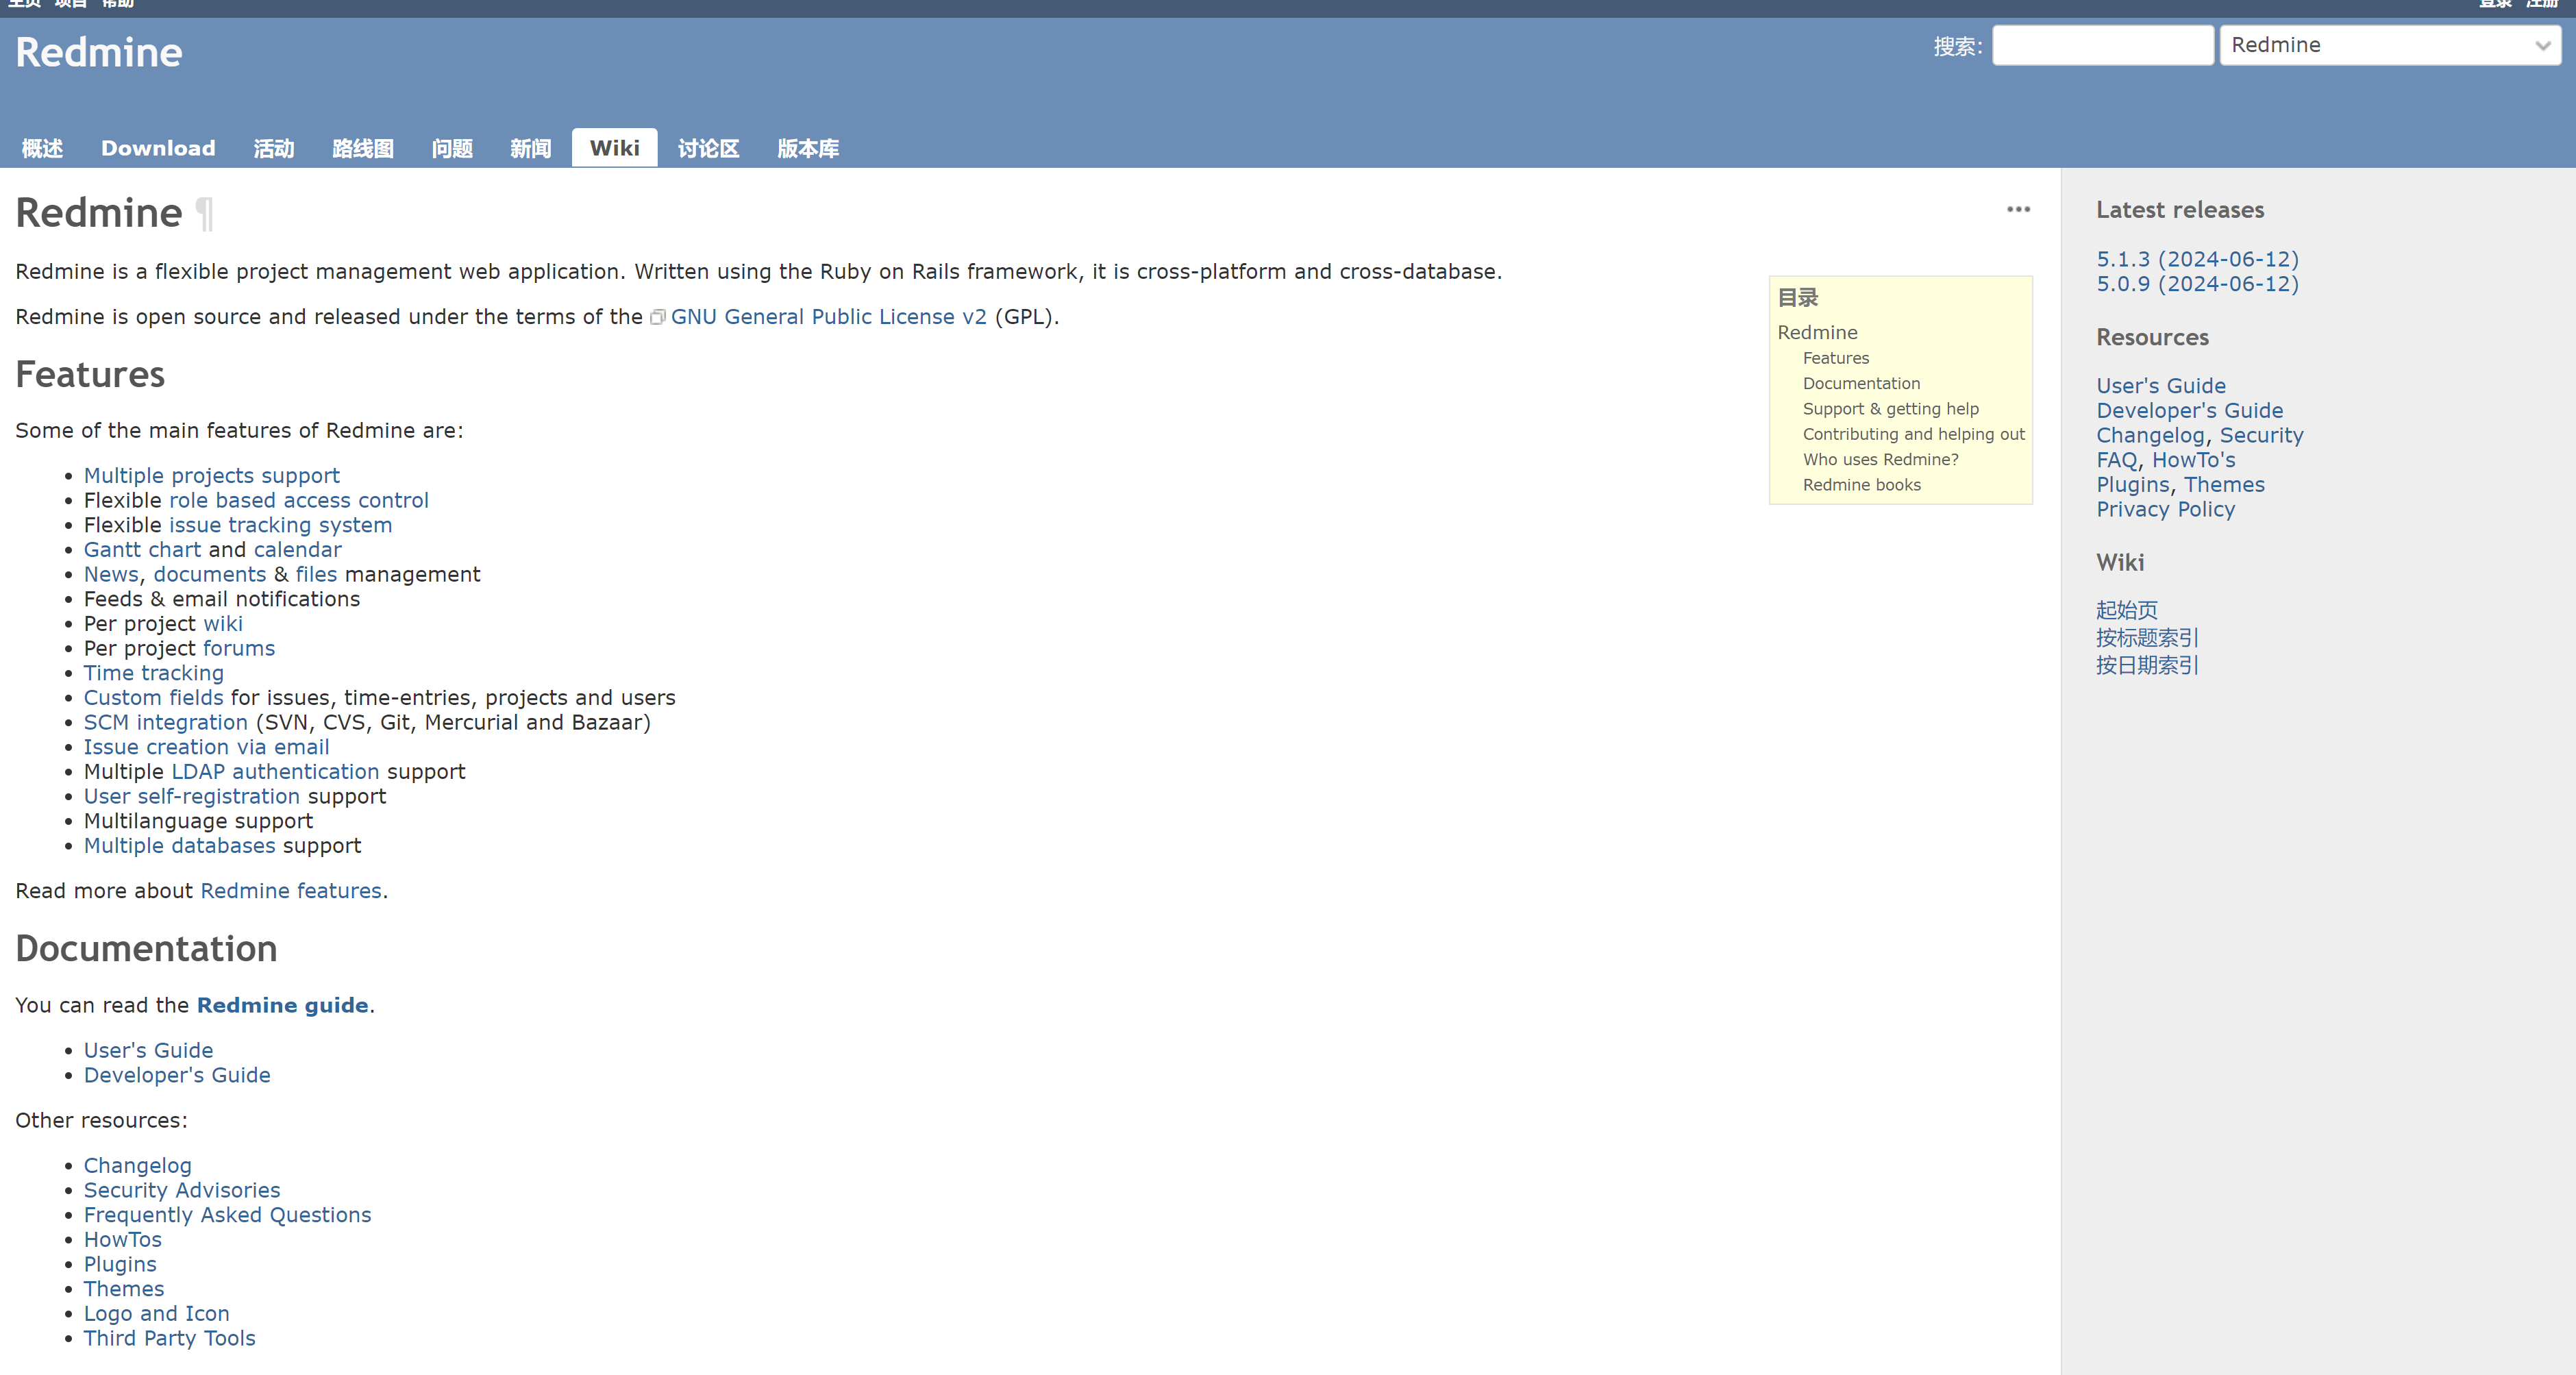Click the Changelog link in sidebar

click(2148, 434)
